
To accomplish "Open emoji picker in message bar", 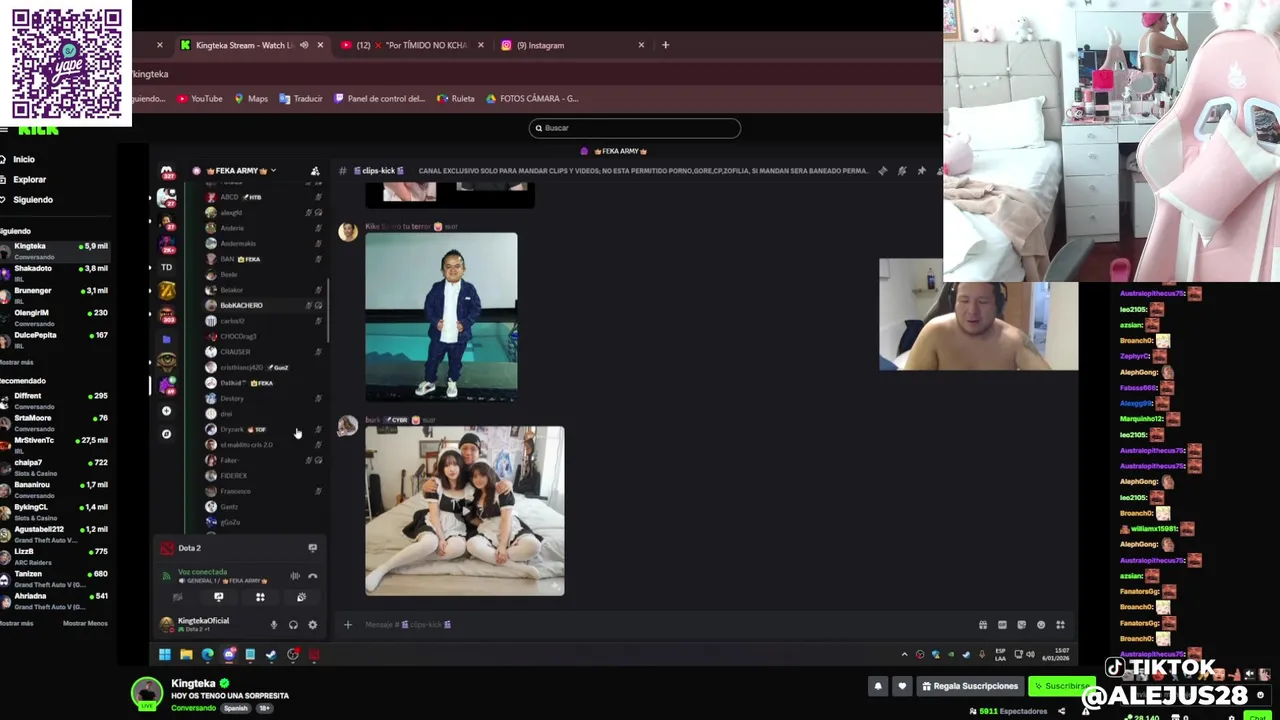I will (x=1041, y=625).
